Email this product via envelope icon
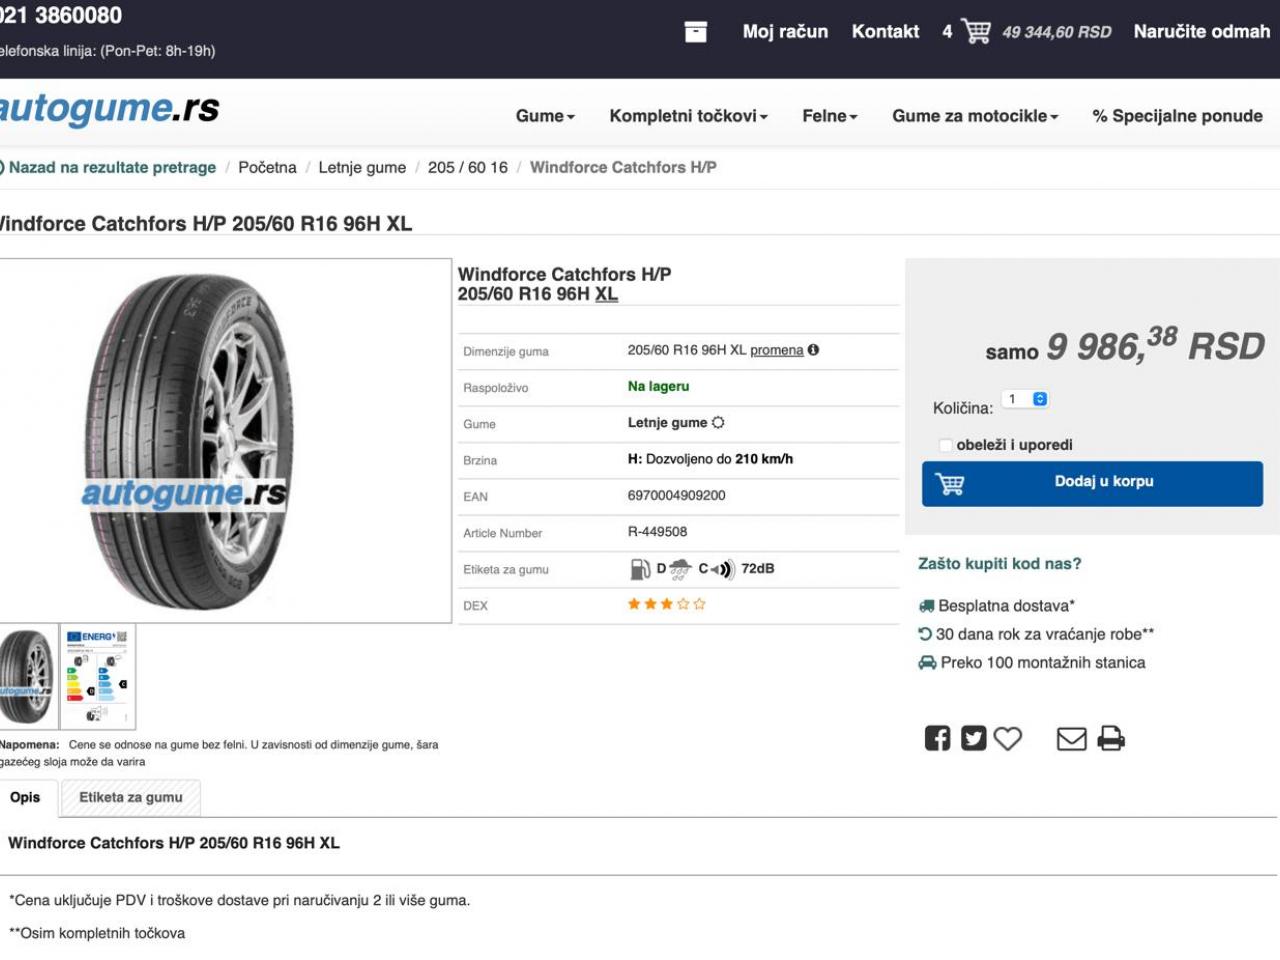 1072,738
